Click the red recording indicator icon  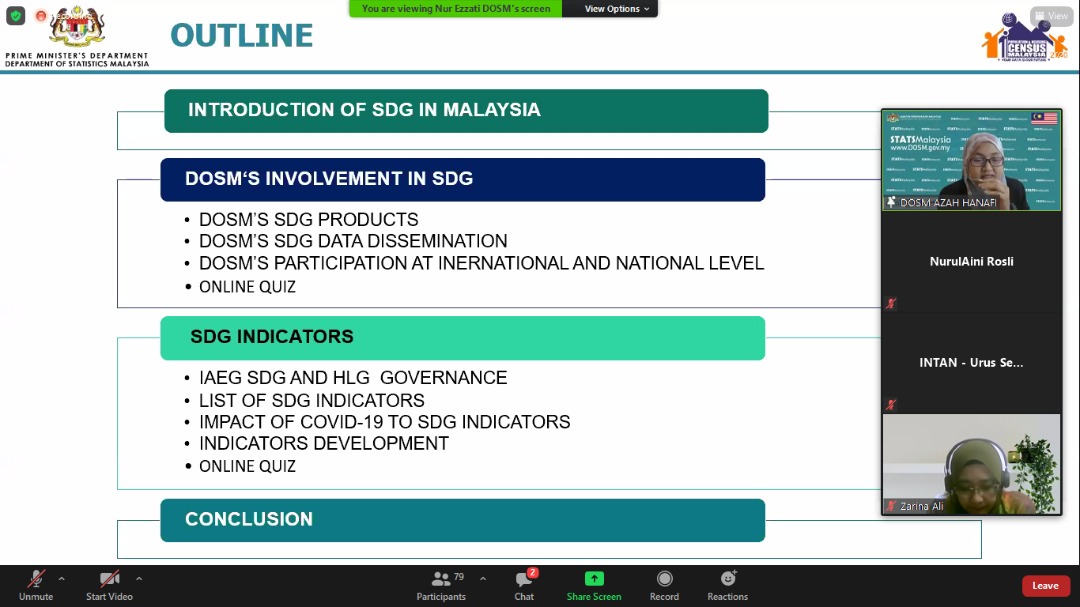(x=41, y=16)
